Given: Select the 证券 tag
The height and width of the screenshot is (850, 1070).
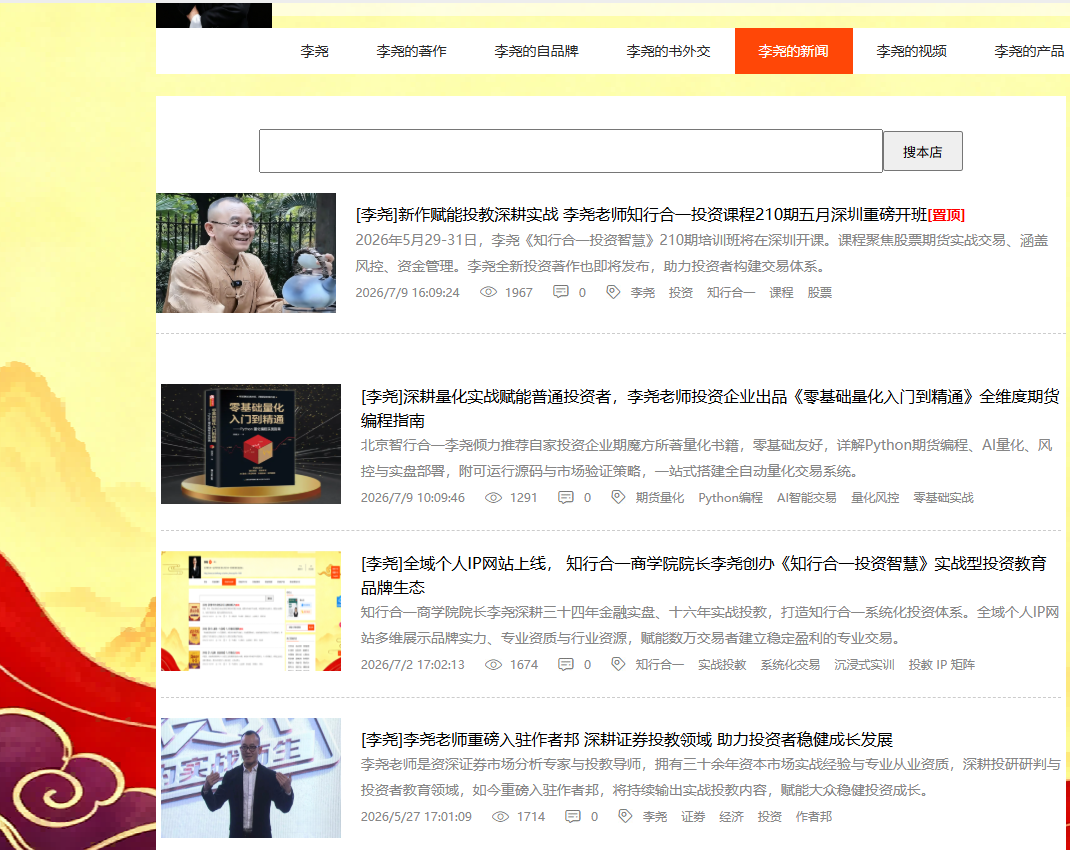Looking at the screenshot, I should point(693,817).
